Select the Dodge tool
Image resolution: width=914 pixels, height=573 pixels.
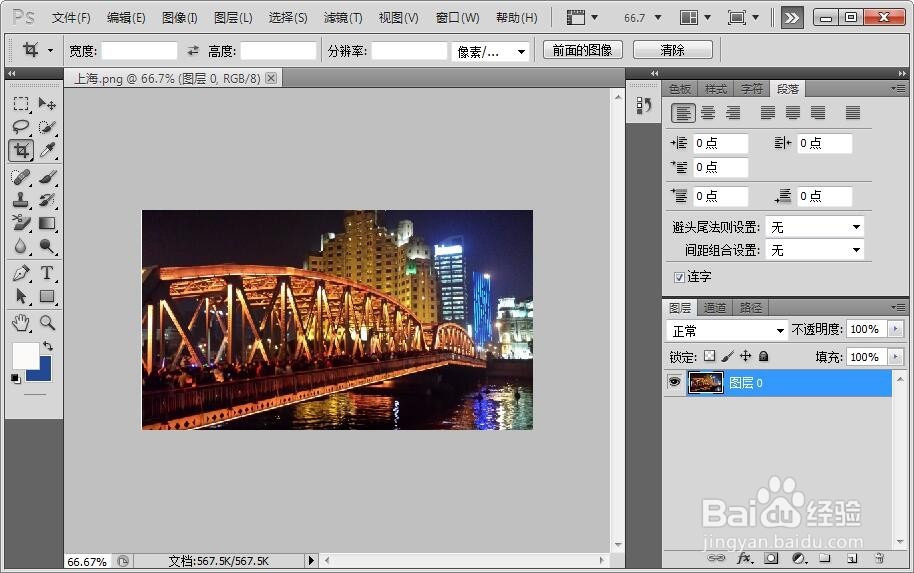click(x=47, y=246)
